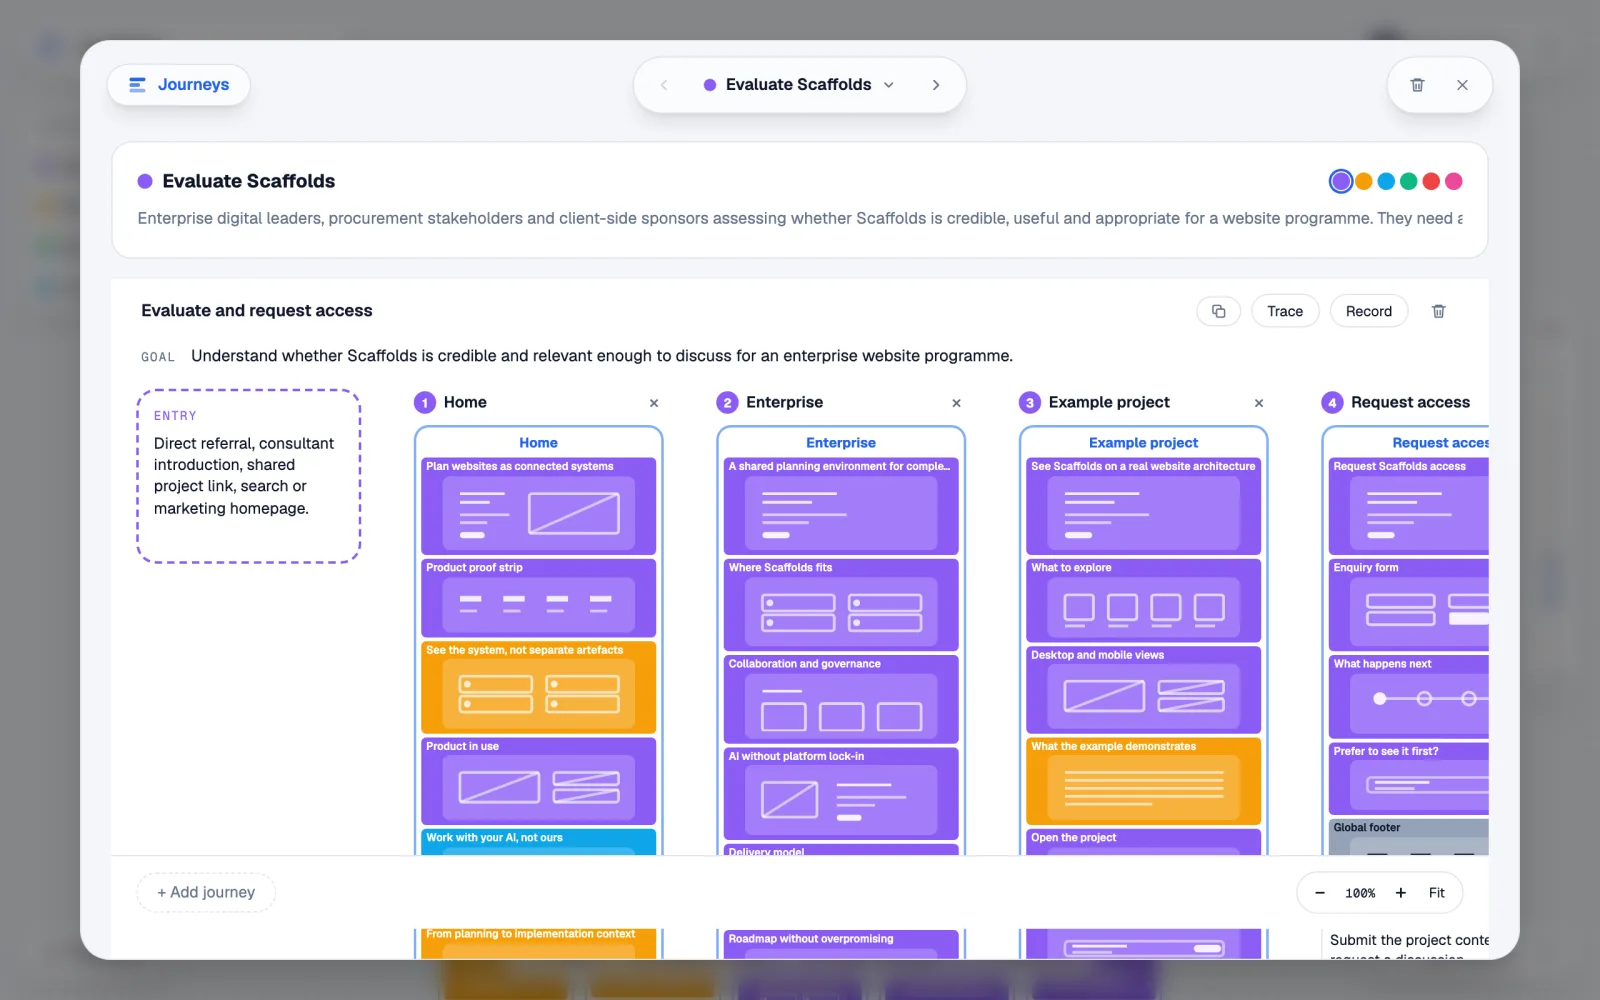Image resolution: width=1600 pixels, height=1000 pixels.
Task: Zoom out with the minus button
Action: coord(1320,893)
